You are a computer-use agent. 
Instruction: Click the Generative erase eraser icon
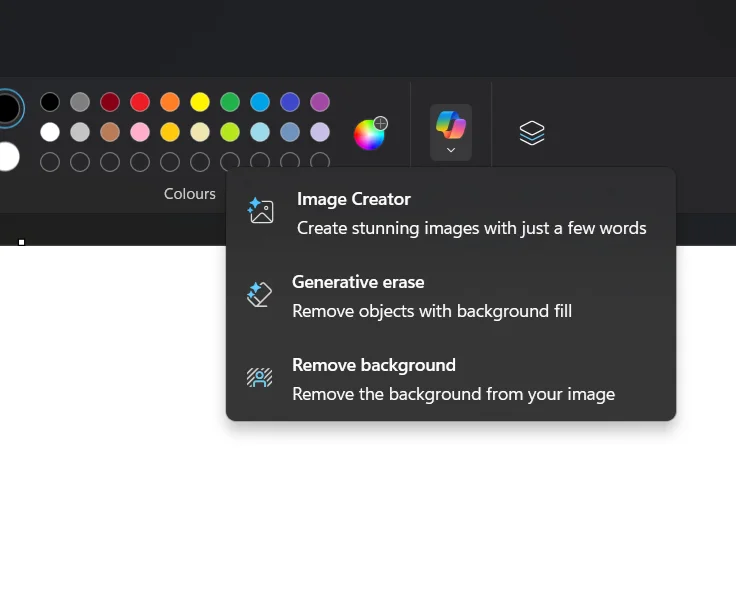[x=260, y=294]
